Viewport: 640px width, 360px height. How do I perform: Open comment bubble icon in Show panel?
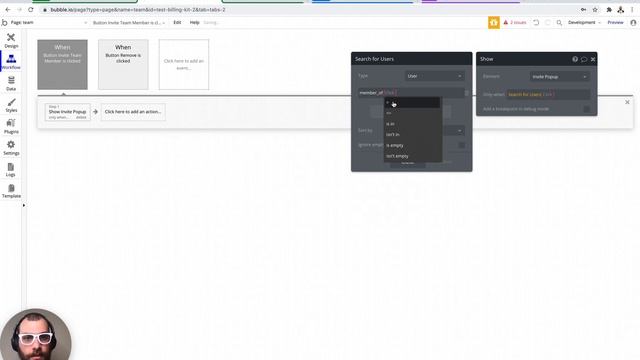point(584,59)
